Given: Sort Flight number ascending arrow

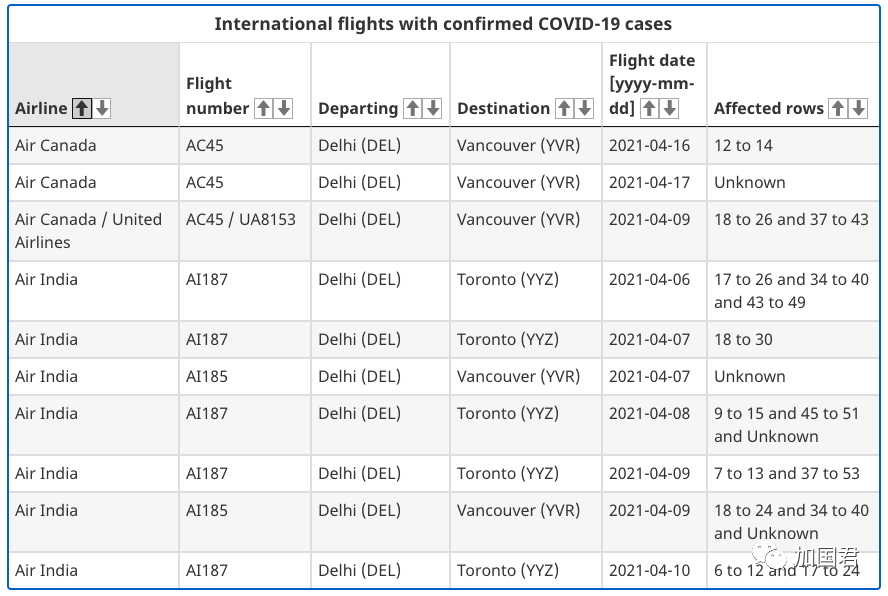Looking at the screenshot, I should coord(263,108).
